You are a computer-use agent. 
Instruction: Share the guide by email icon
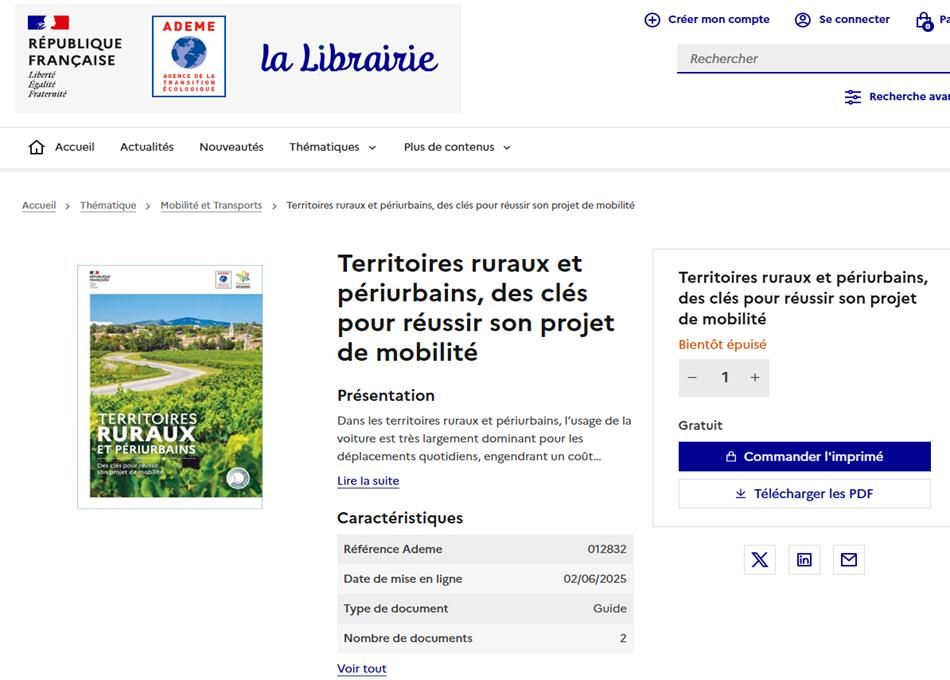coord(849,559)
